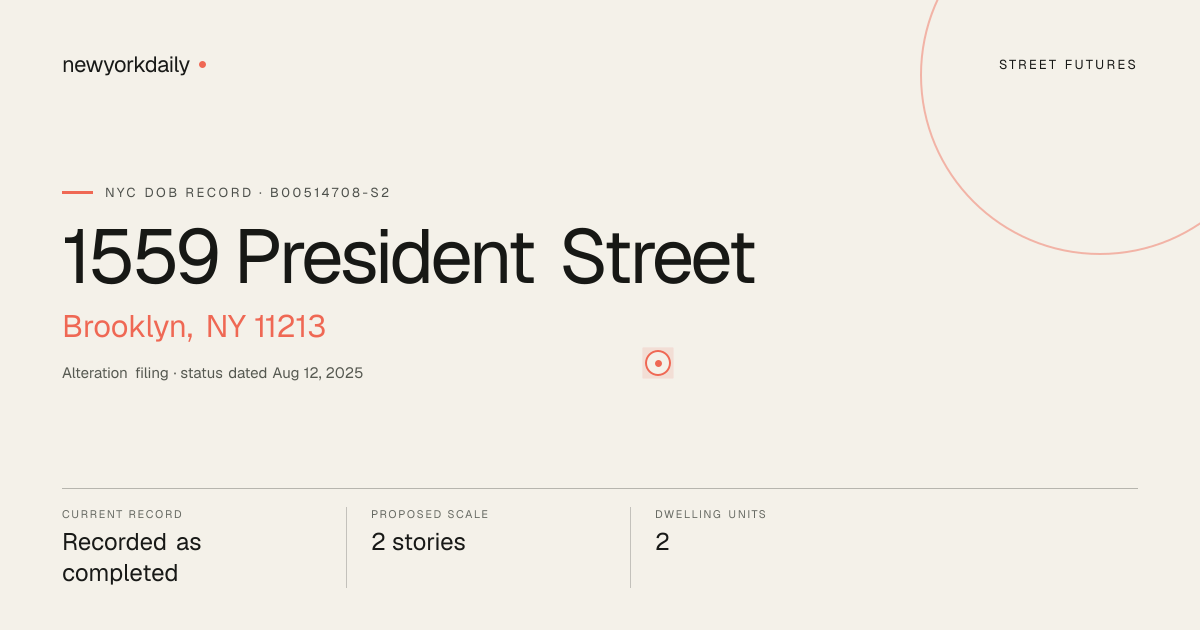Viewport: 1200px width, 630px height.
Task: Click the orange dot beside newyorkdaily
Action: [x=202, y=64]
